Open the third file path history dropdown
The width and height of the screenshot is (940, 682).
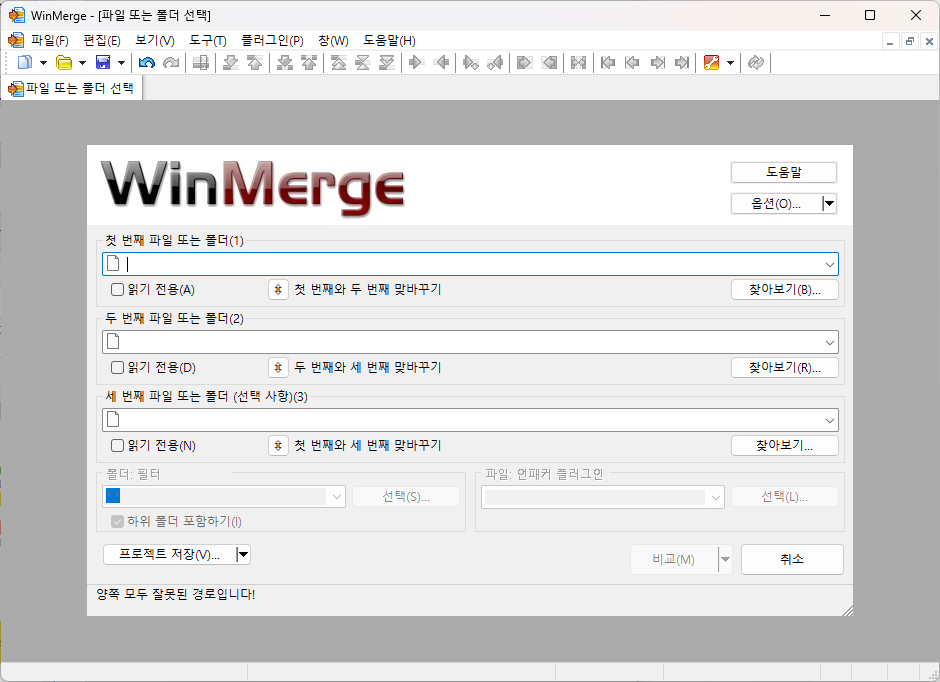(830, 420)
